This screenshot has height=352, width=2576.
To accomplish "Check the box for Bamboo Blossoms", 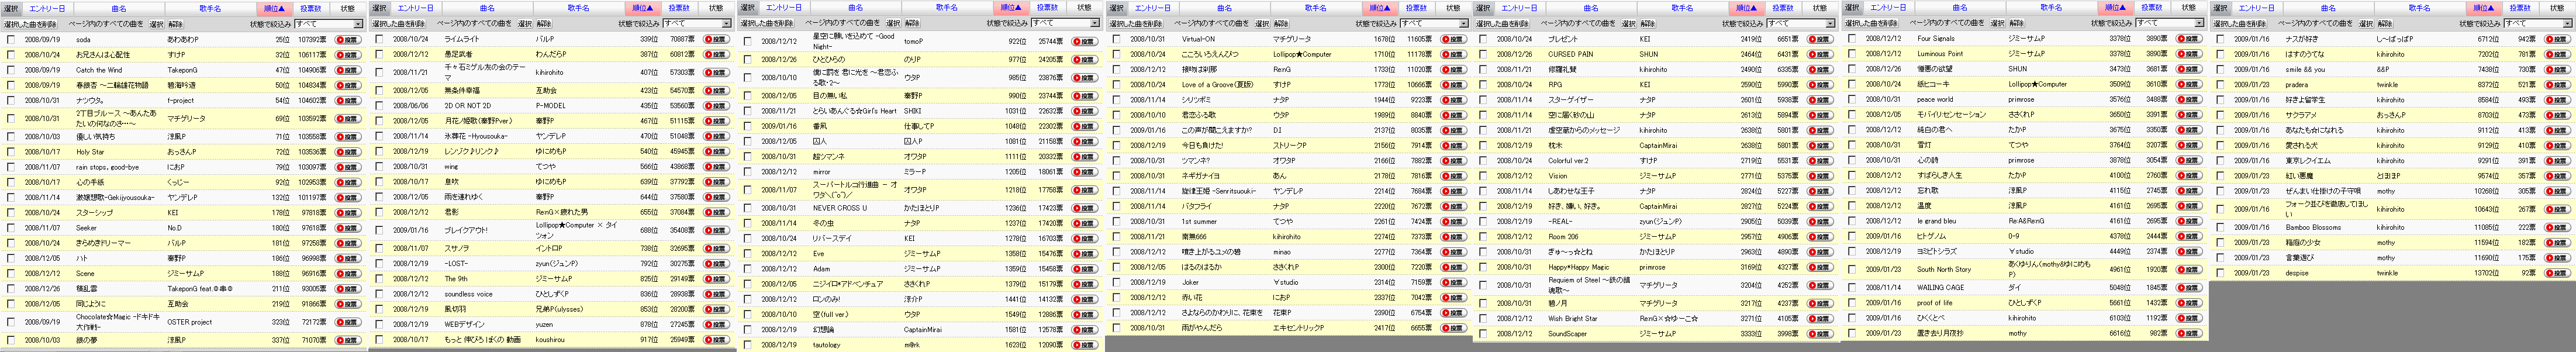I will 2220,227.
